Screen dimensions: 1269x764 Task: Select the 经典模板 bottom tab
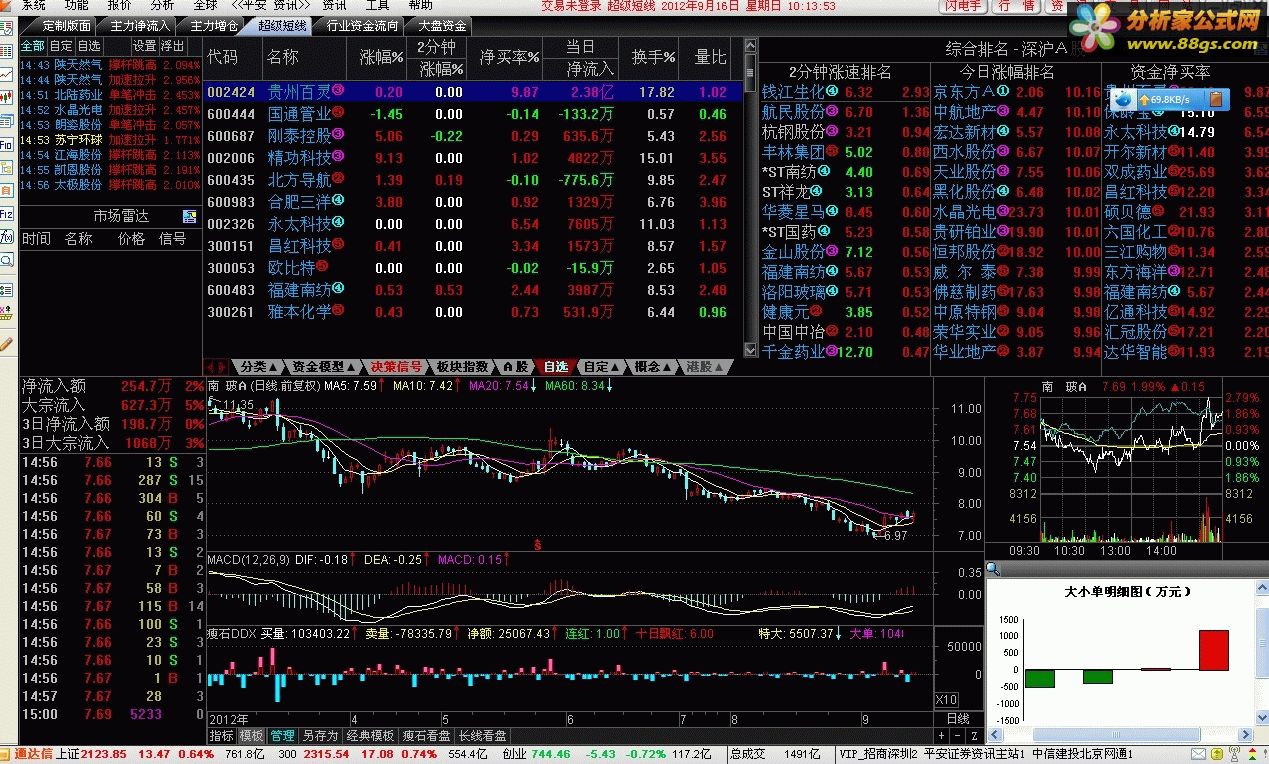click(370, 735)
